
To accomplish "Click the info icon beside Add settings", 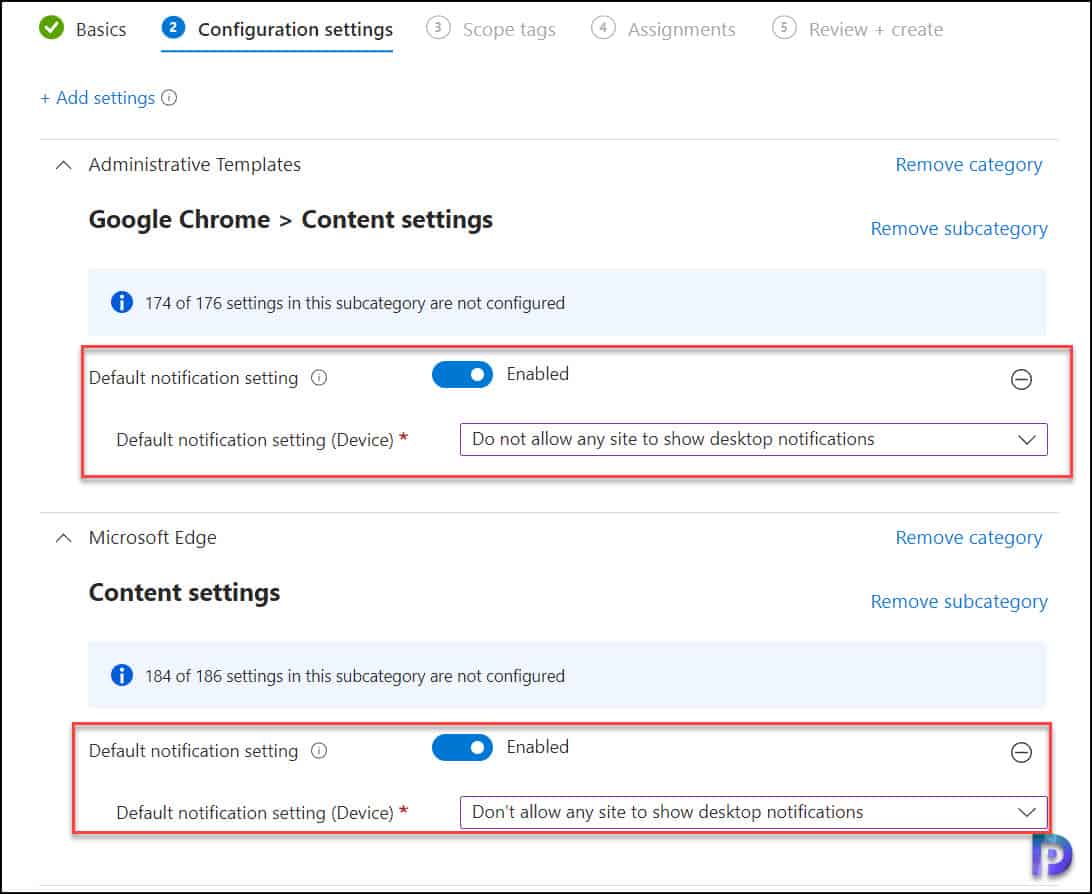I will pos(169,97).
